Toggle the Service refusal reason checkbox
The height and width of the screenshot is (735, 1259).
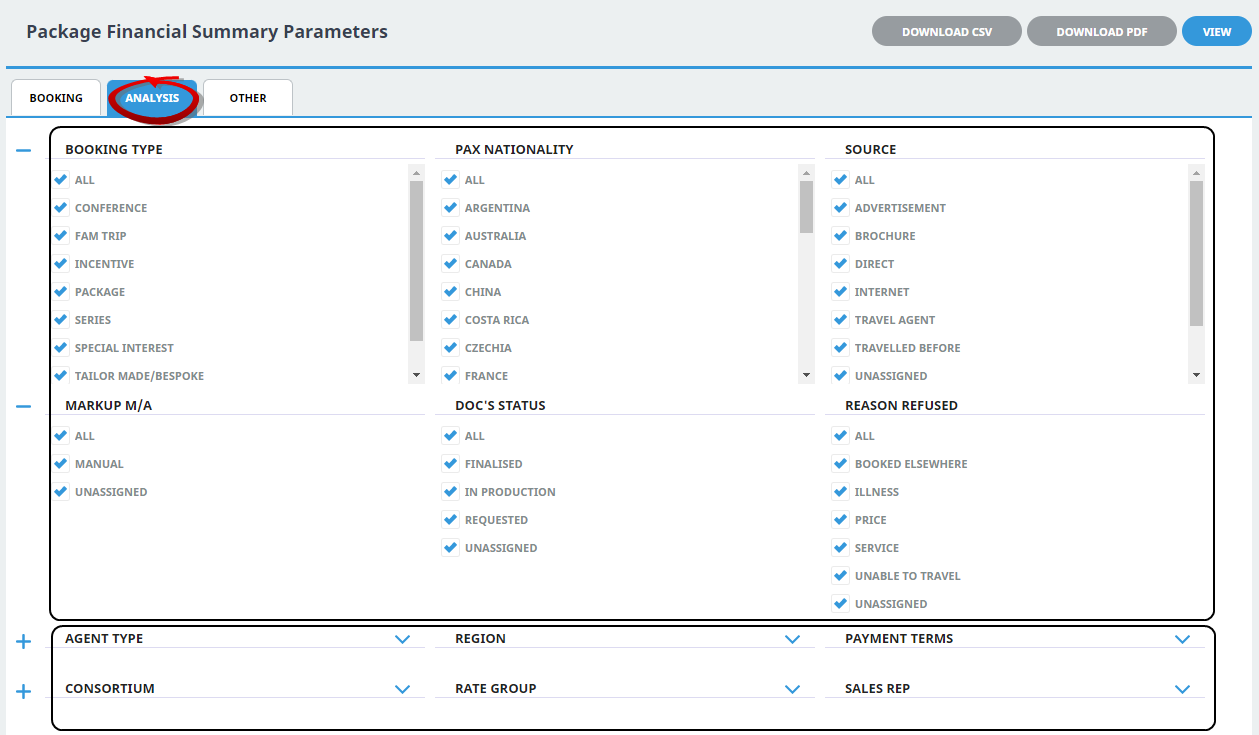pos(841,548)
